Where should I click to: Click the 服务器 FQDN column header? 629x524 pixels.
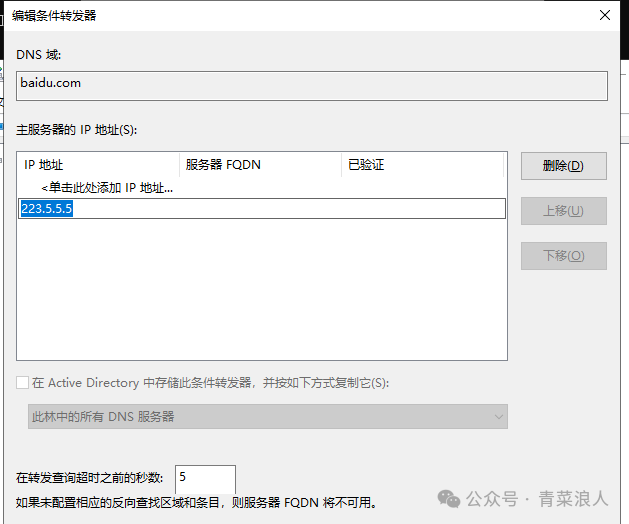(x=260, y=165)
